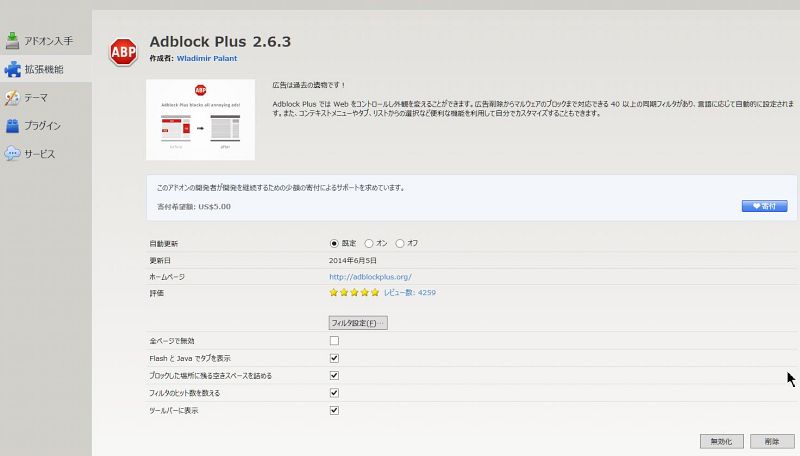The width and height of the screenshot is (800, 456).
Task: Click the paintbrush themes icon
Action: (12, 97)
